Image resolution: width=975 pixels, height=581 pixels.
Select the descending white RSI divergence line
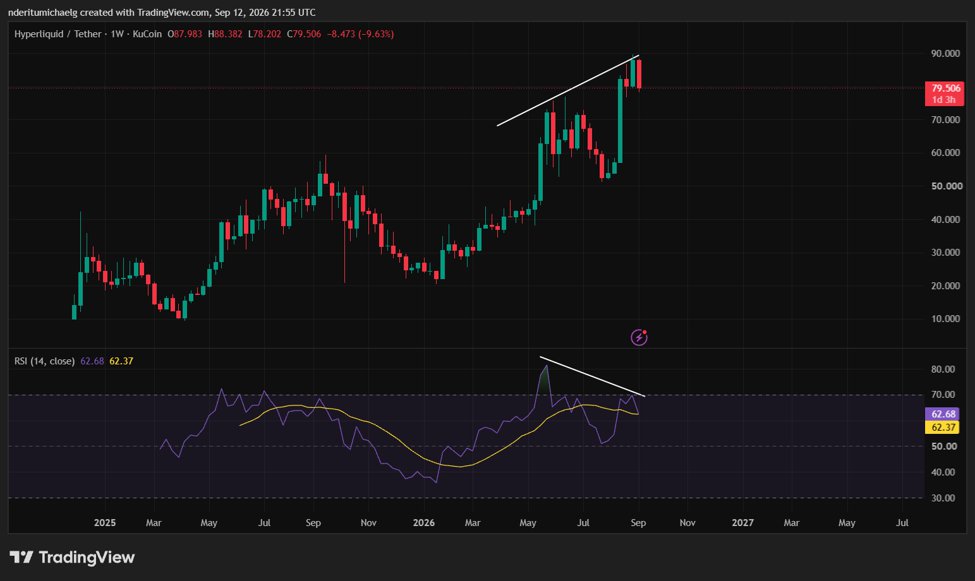(x=593, y=376)
